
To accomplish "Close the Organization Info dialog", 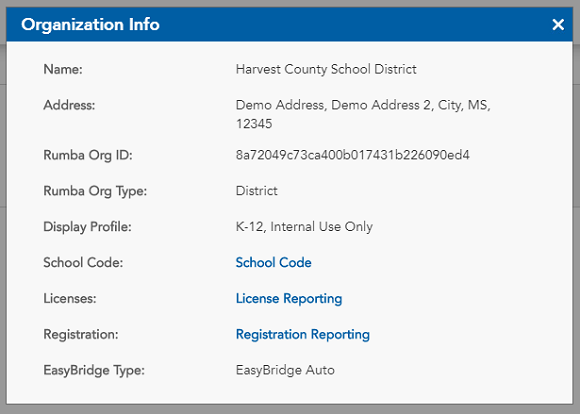I will (x=558, y=25).
